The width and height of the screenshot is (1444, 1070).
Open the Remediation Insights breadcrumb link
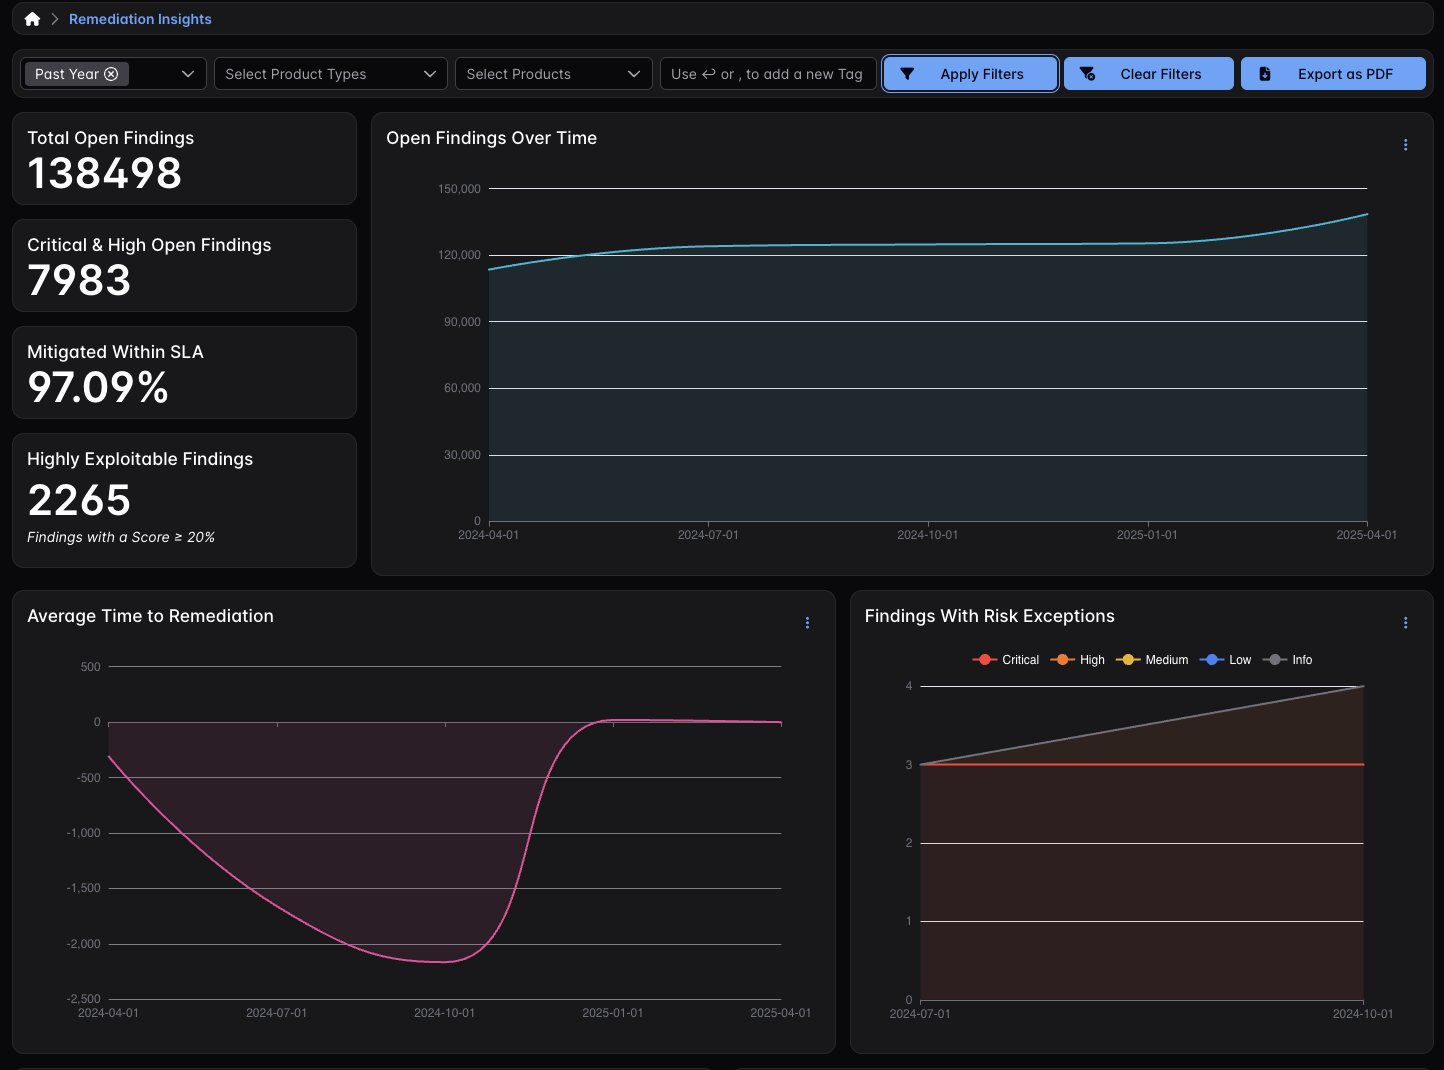pos(140,19)
